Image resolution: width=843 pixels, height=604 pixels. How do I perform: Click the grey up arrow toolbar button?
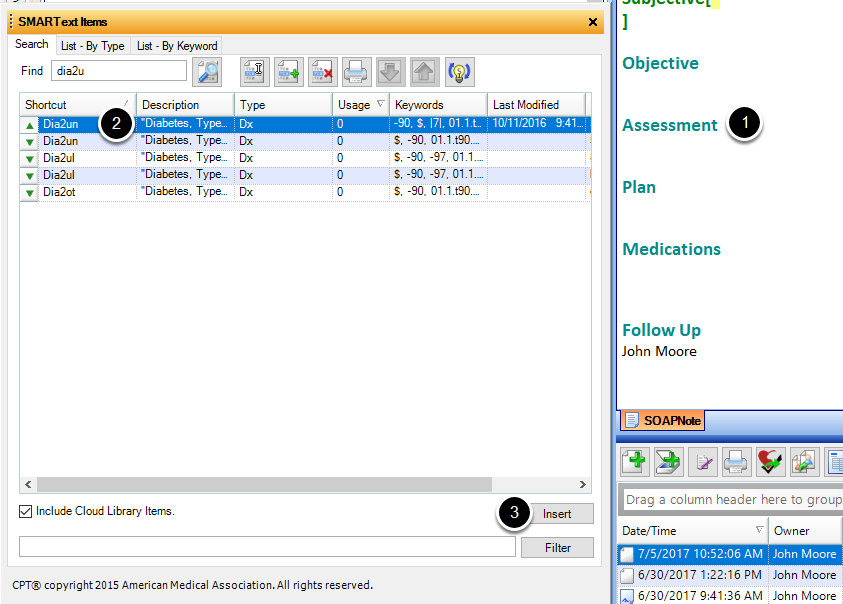pyautogui.click(x=425, y=72)
